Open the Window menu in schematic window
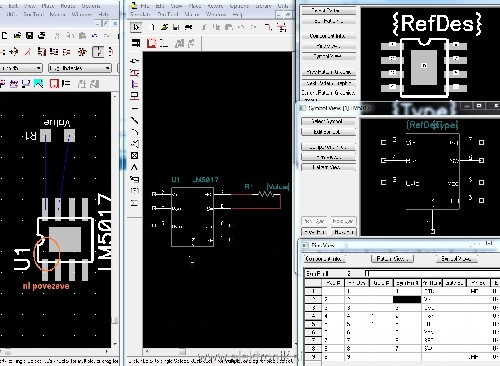Screen dimensions: 500x366 [x=215, y=14]
